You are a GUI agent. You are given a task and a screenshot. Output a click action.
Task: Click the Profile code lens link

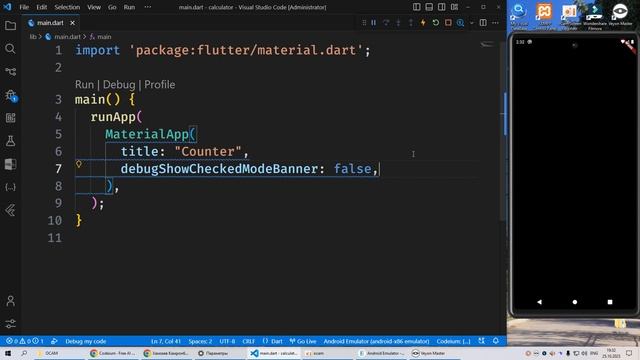160,84
